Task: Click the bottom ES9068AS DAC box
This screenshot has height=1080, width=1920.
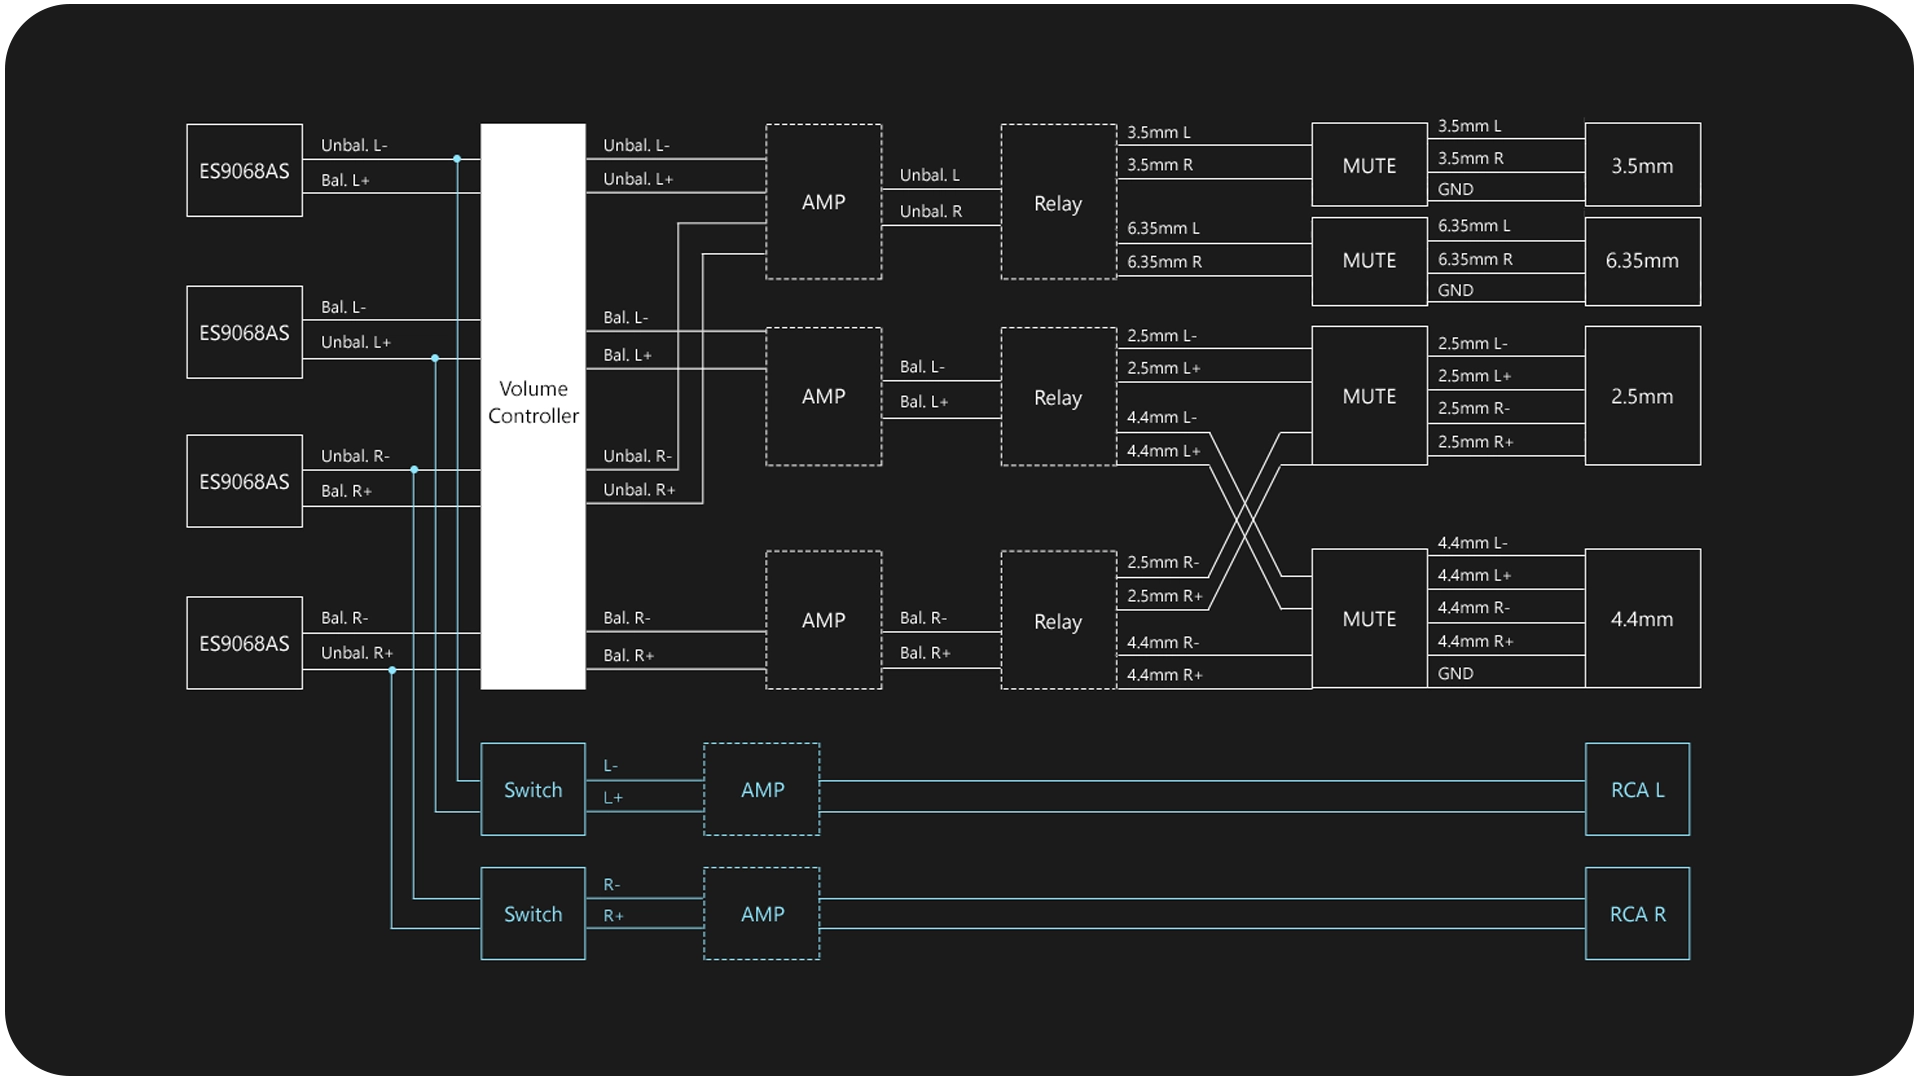Action: pyautogui.click(x=244, y=643)
